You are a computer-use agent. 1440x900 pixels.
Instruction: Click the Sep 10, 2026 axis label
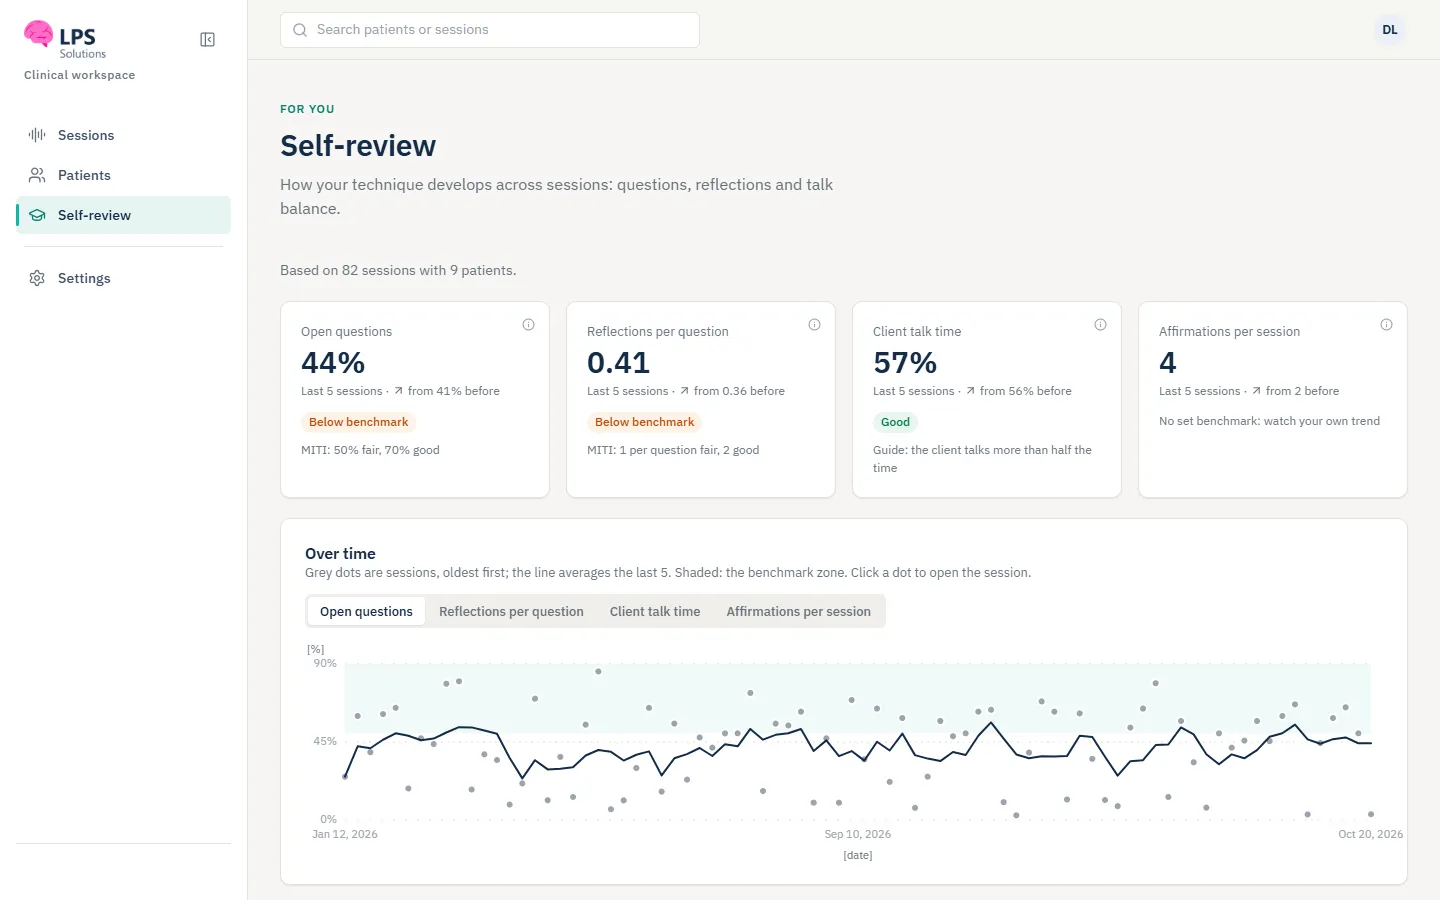(858, 834)
